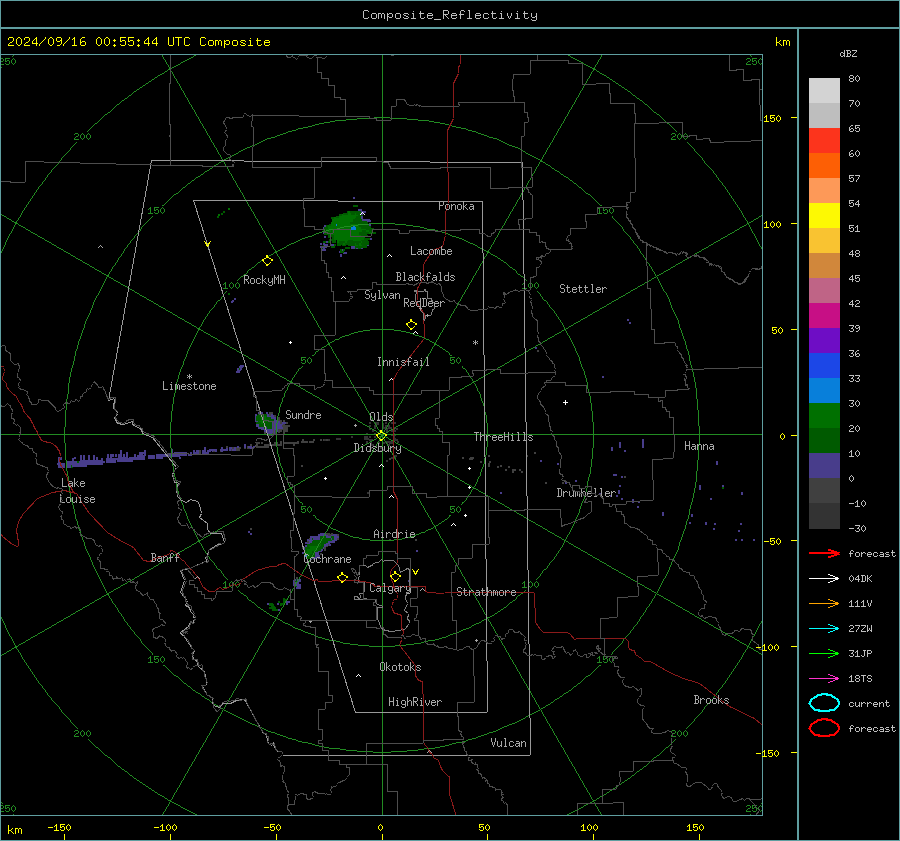Click the red forecast ellipse icon
Image resolution: width=900 pixels, height=841 pixels.
[x=824, y=728]
